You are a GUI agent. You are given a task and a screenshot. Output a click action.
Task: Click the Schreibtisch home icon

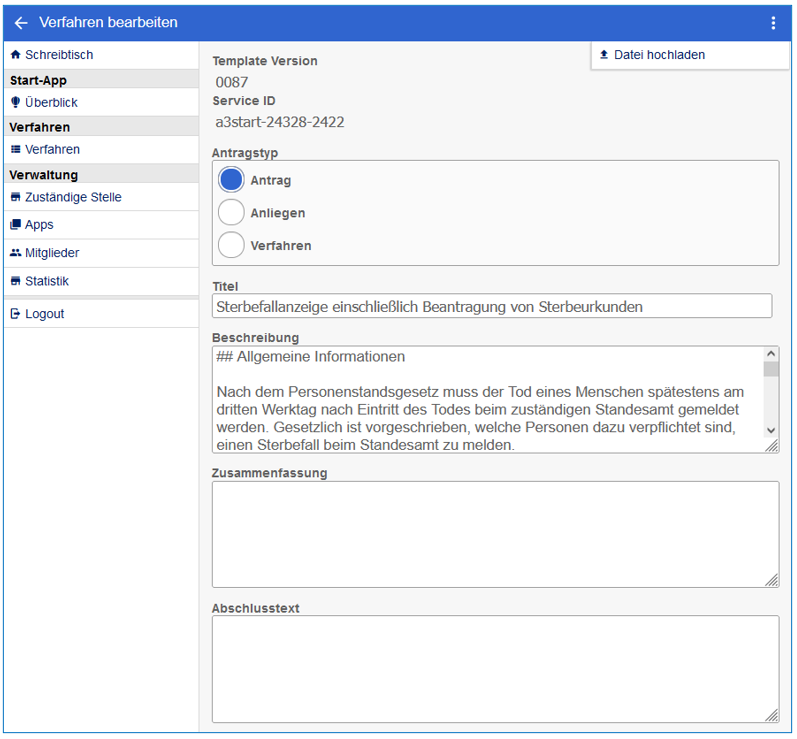15,55
